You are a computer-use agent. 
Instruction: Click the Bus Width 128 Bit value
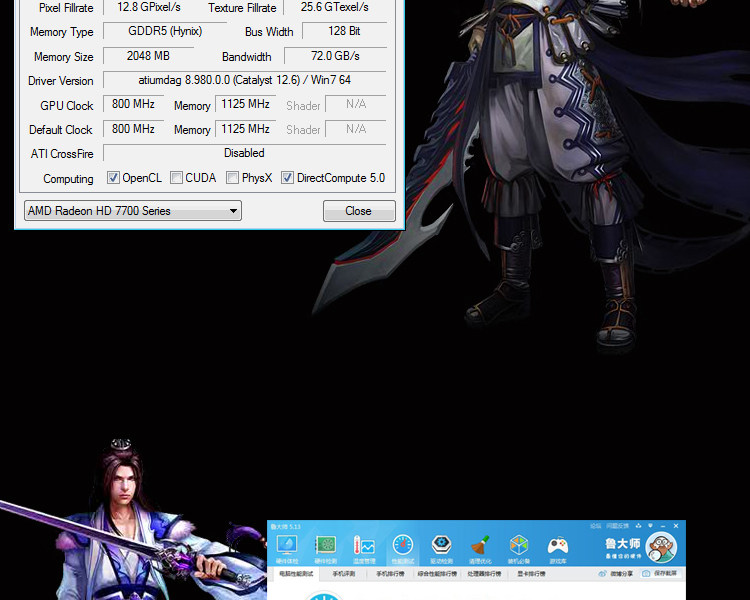[x=344, y=31]
